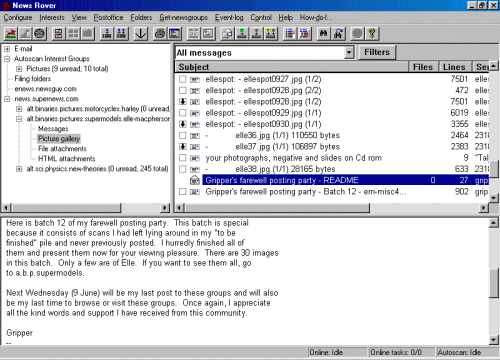Toggle the download mark on ellespot0930.jpg

click(x=182, y=124)
